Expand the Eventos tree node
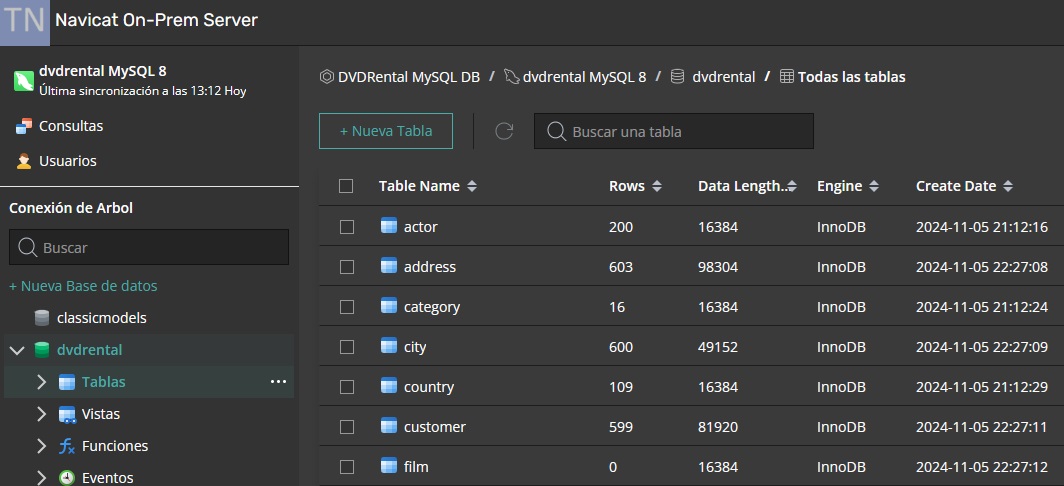The width and height of the screenshot is (1064, 486). click(x=41, y=478)
